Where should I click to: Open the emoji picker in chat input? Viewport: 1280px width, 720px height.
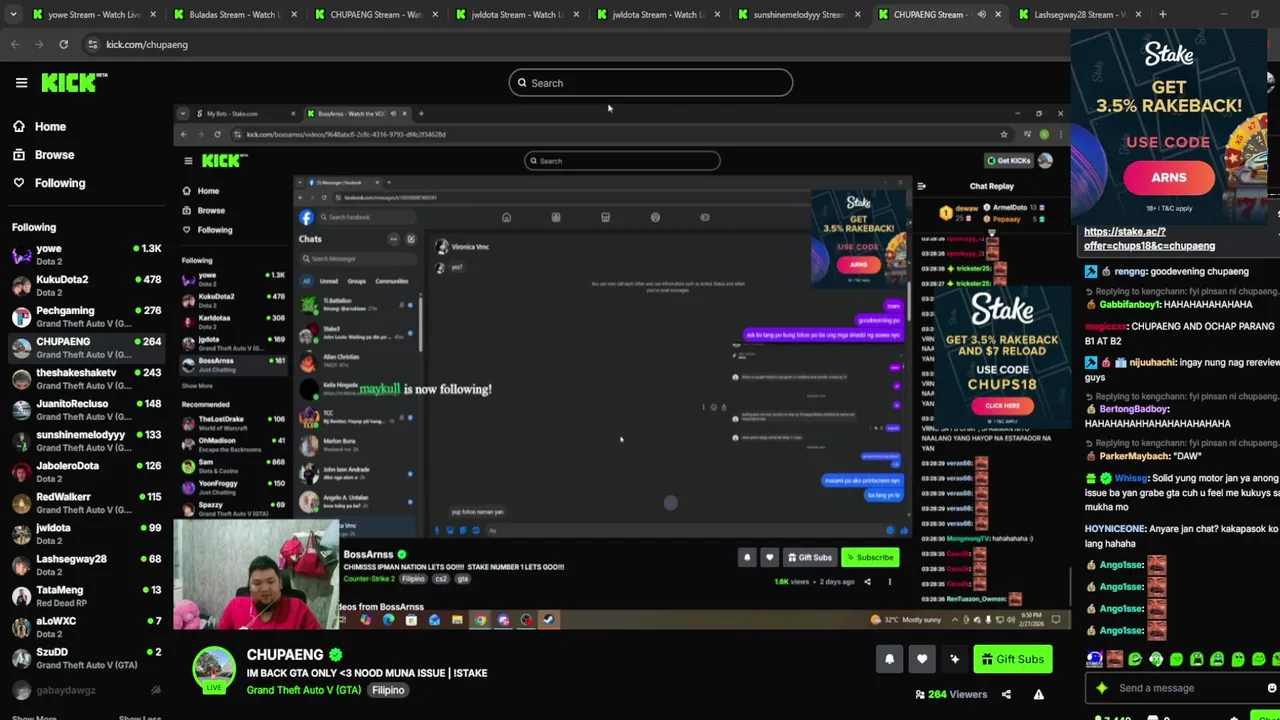tap(1271, 688)
